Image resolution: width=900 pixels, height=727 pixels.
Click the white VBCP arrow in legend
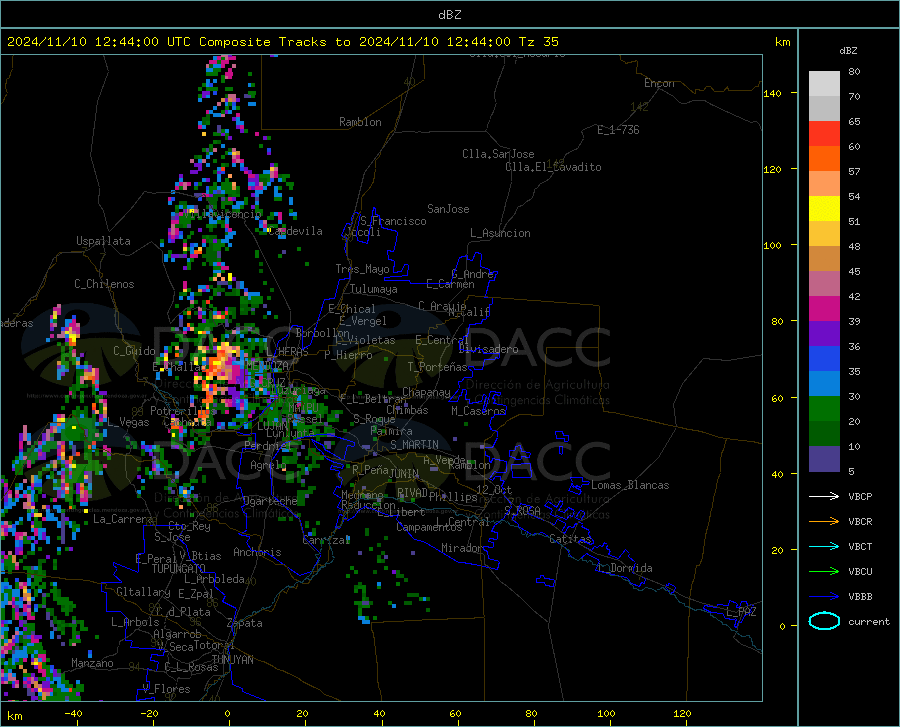pyautogui.click(x=824, y=496)
